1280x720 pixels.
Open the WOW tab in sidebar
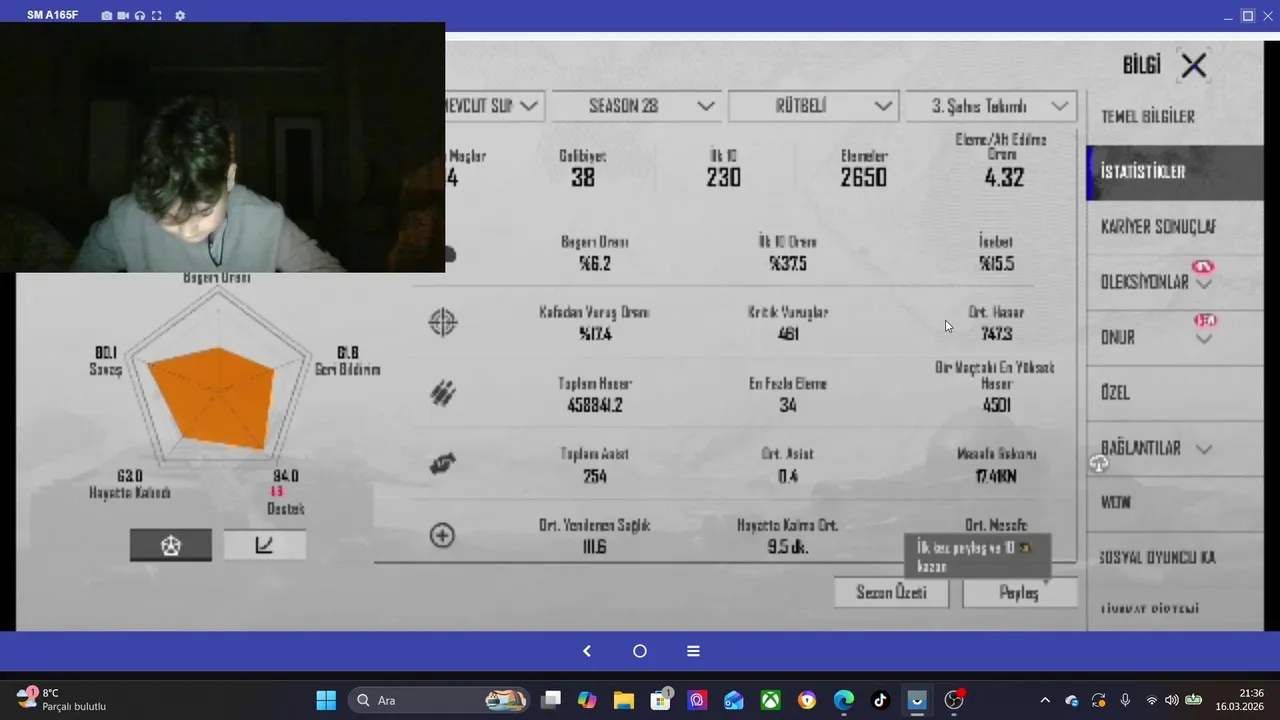(1174, 503)
